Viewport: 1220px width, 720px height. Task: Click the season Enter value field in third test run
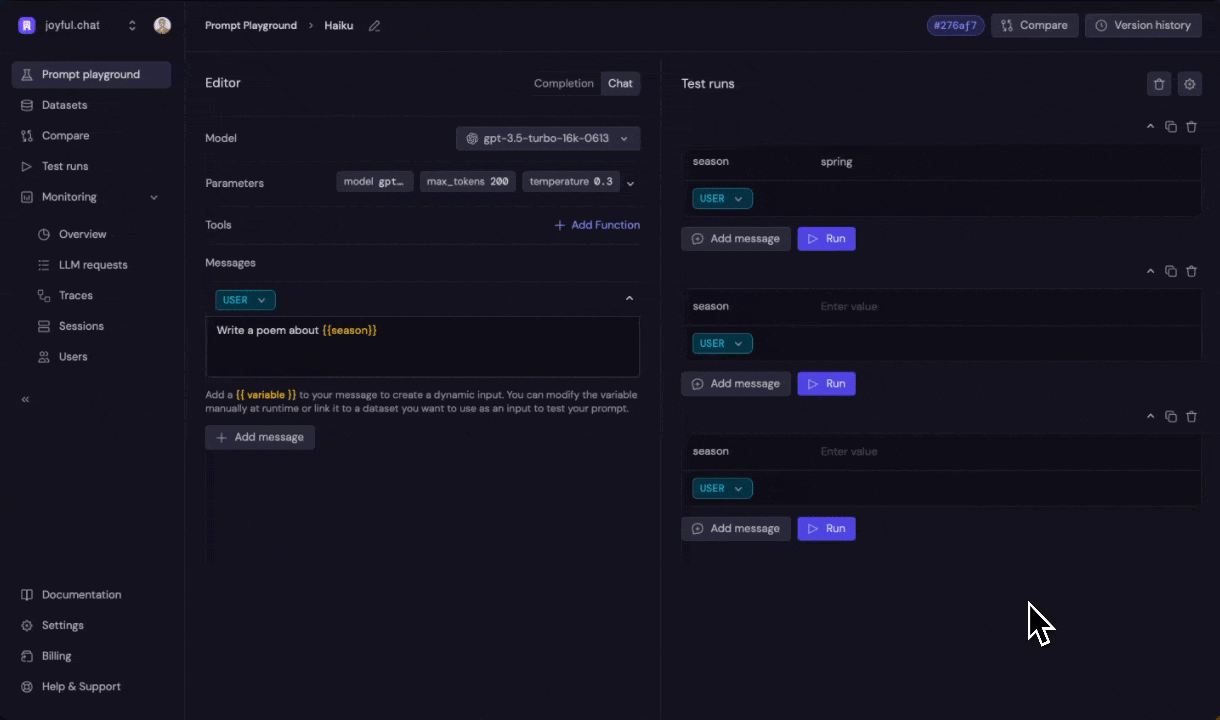point(1005,451)
